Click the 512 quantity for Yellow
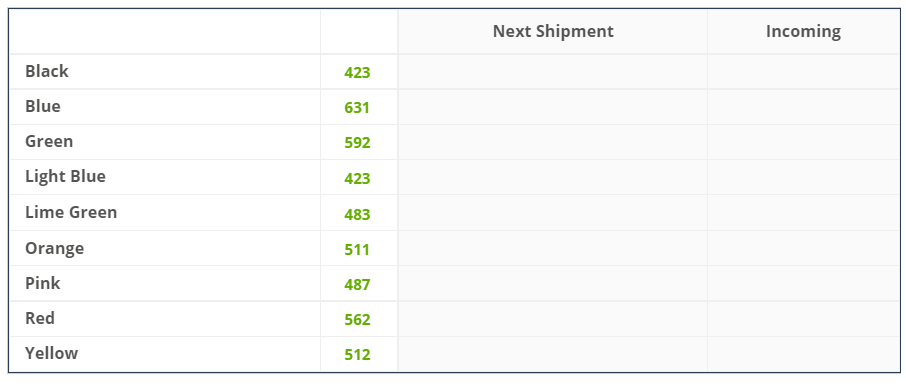The width and height of the screenshot is (906, 390). point(357,354)
